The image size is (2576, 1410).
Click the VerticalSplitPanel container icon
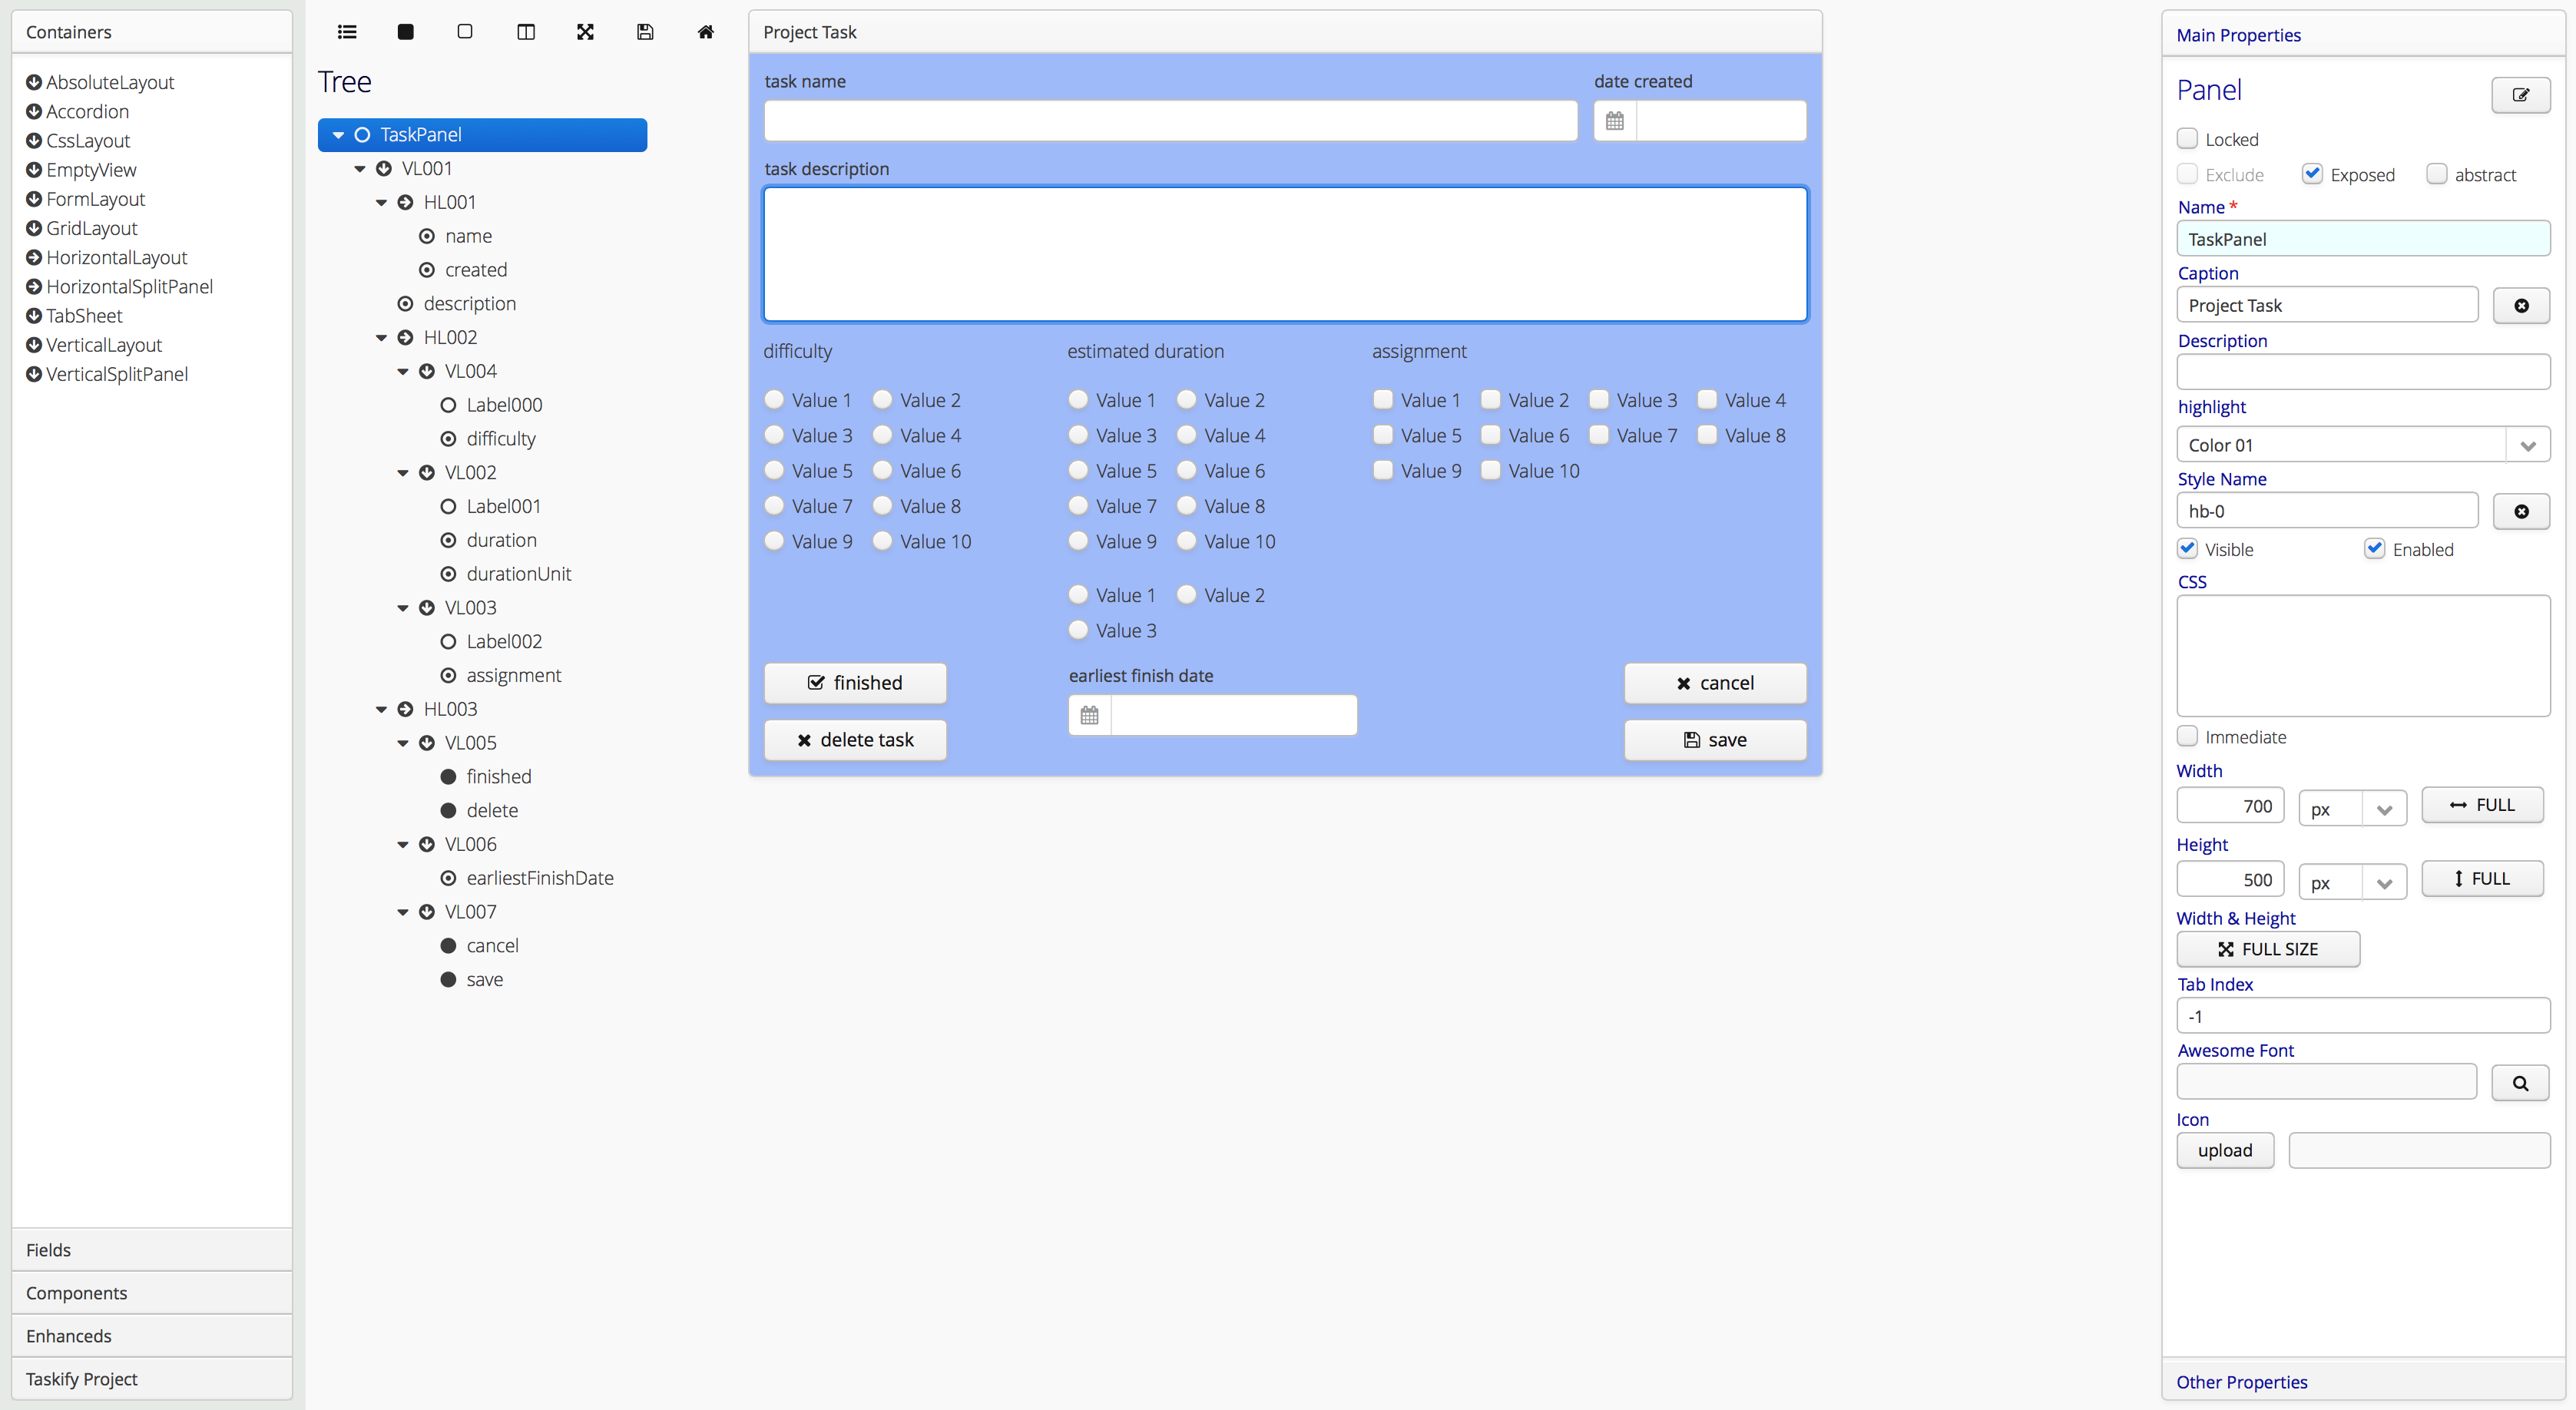(34, 374)
